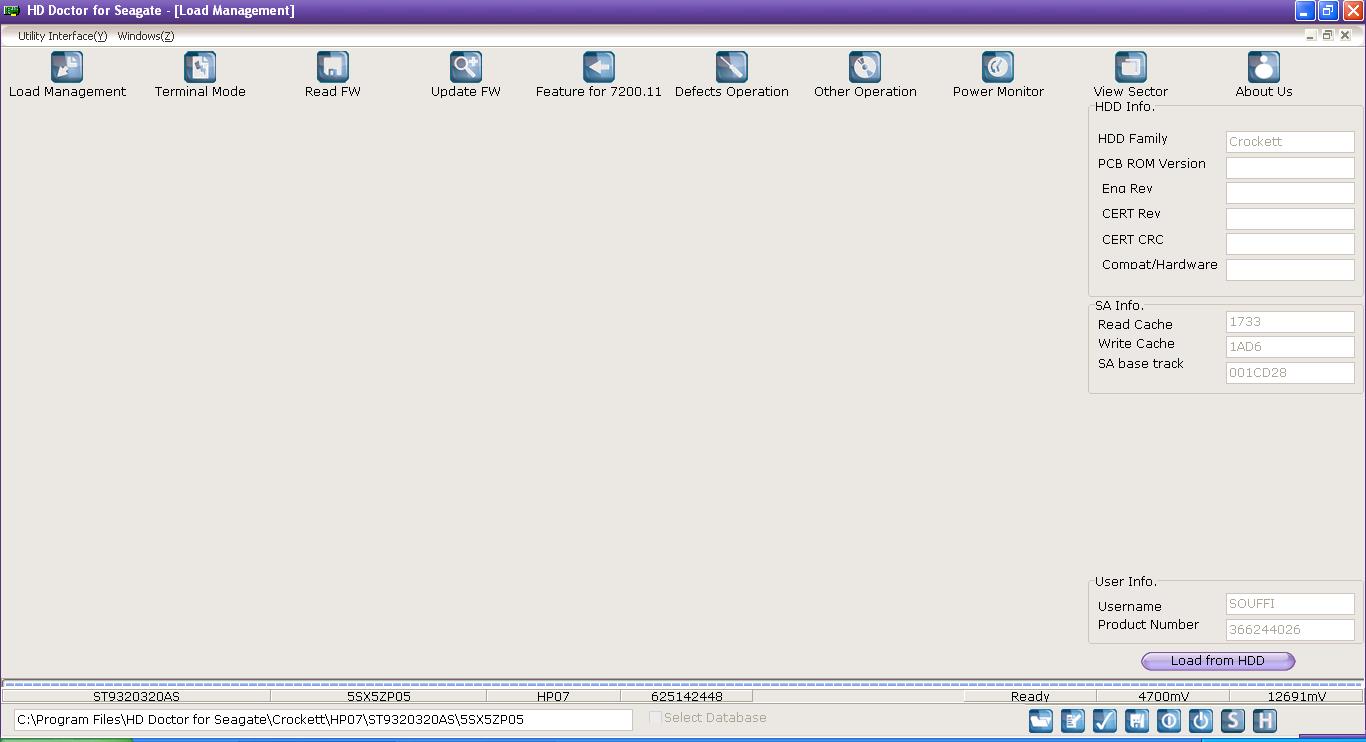Click the power-button icon at bottom

1201,720
